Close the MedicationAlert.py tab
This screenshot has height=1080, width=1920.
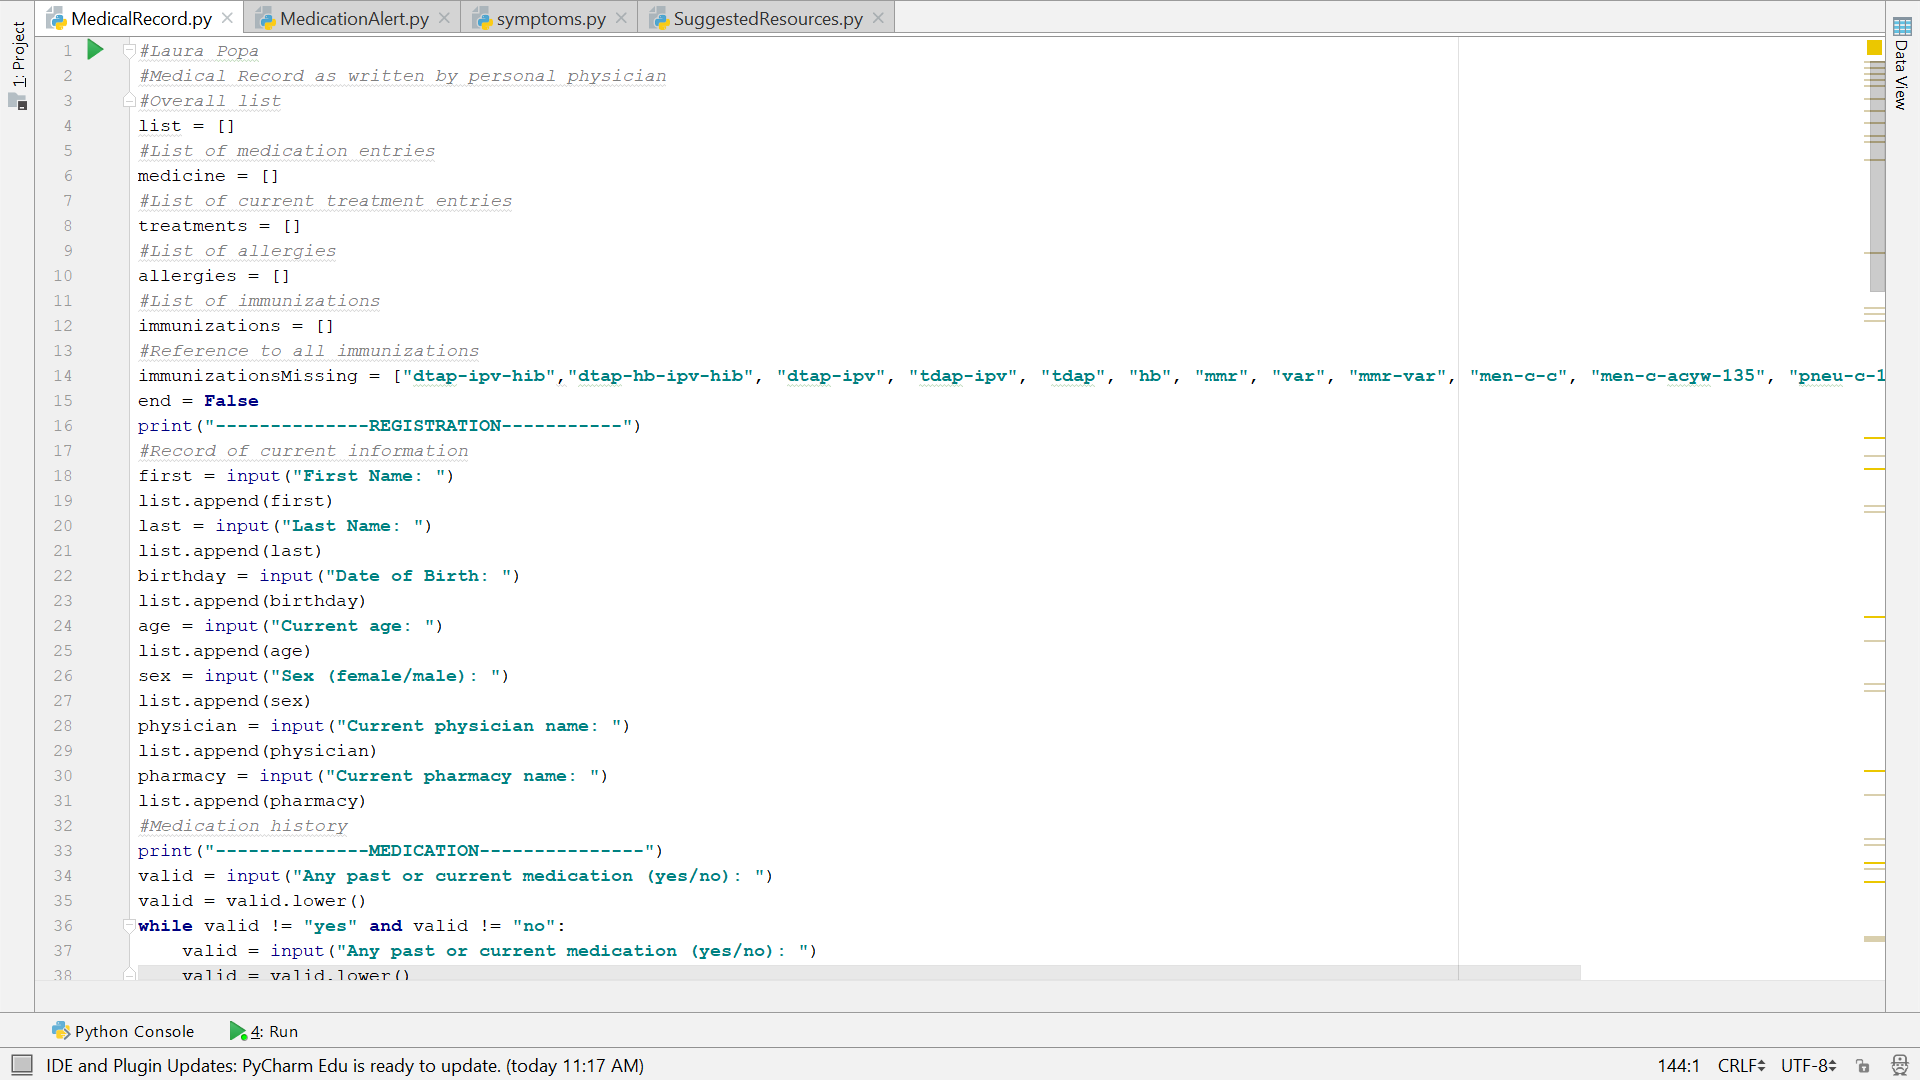(x=444, y=18)
